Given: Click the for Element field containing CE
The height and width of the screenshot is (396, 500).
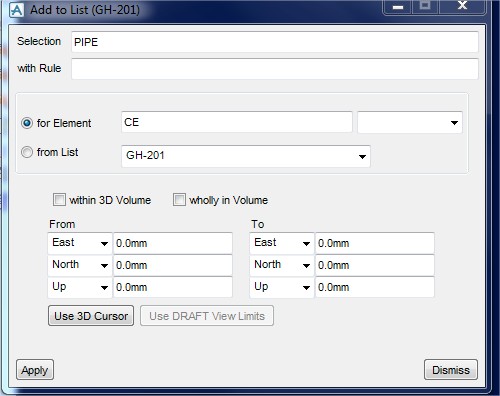Looking at the screenshot, I should pyautogui.click(x=237, y=122).
